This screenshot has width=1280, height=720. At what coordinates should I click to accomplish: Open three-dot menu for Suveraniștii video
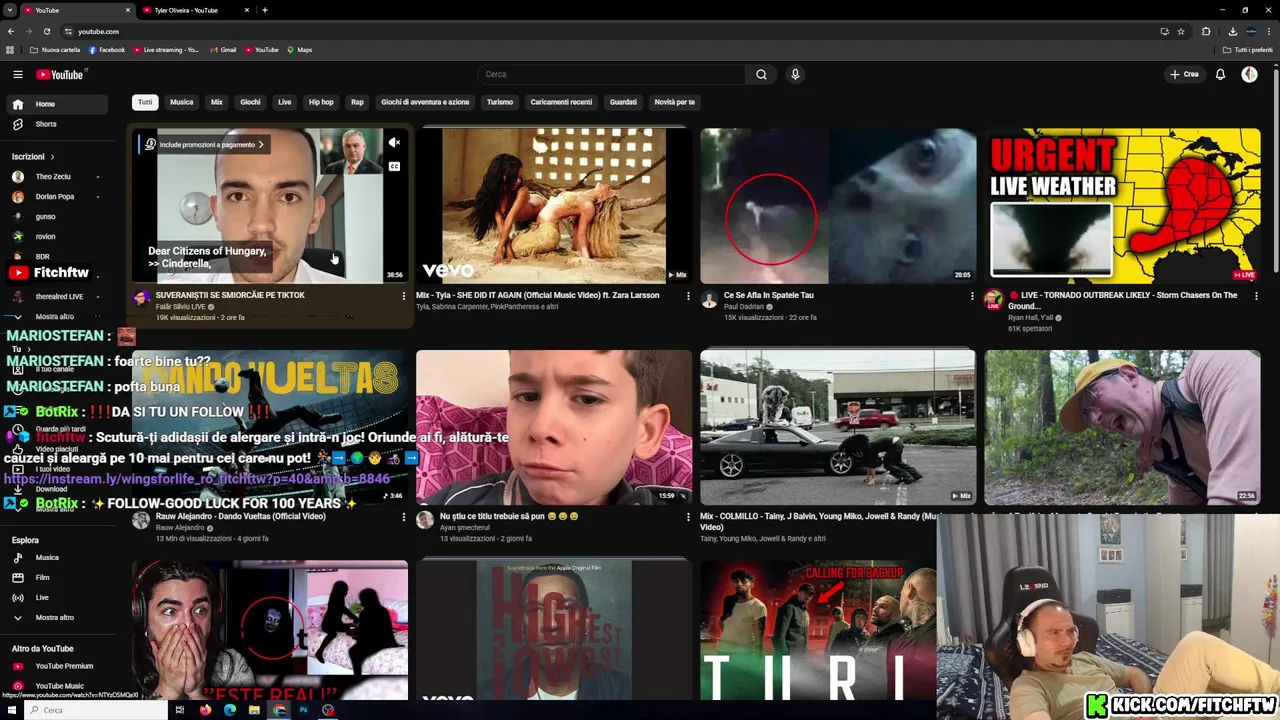pos(404,296)
